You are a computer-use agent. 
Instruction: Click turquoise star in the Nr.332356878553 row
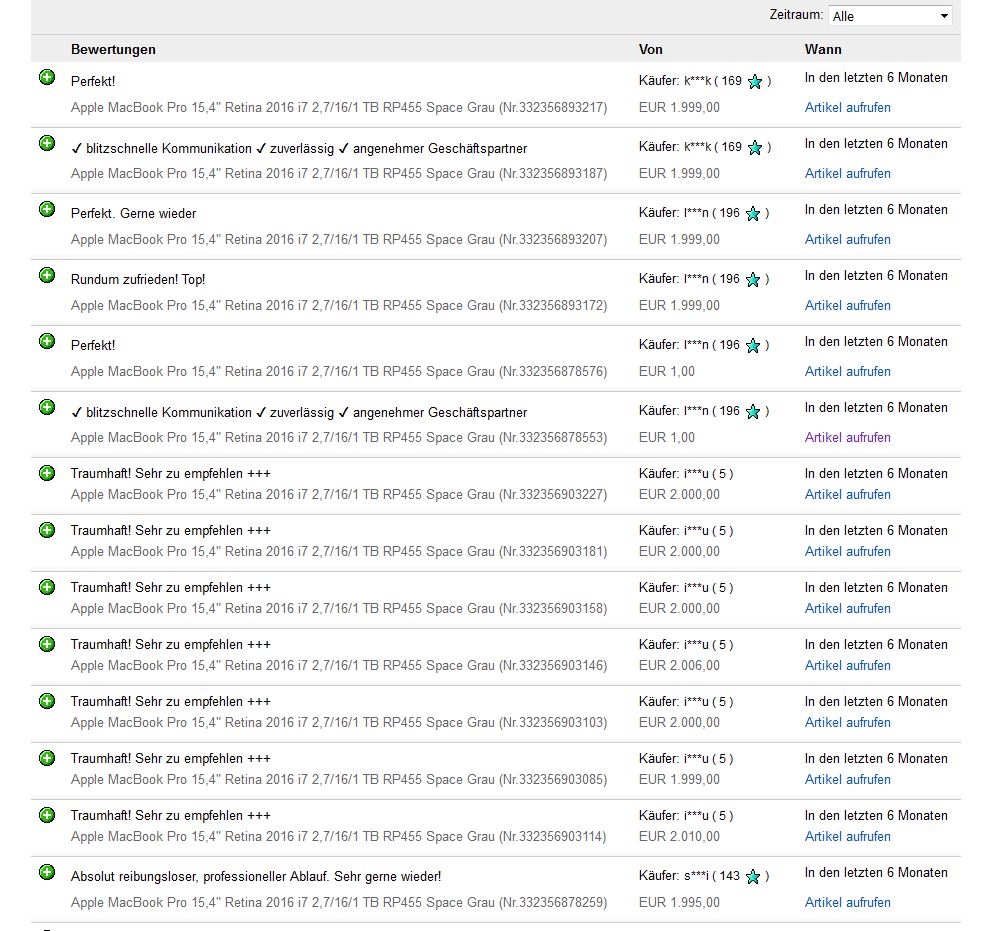[x=753, y=411]
